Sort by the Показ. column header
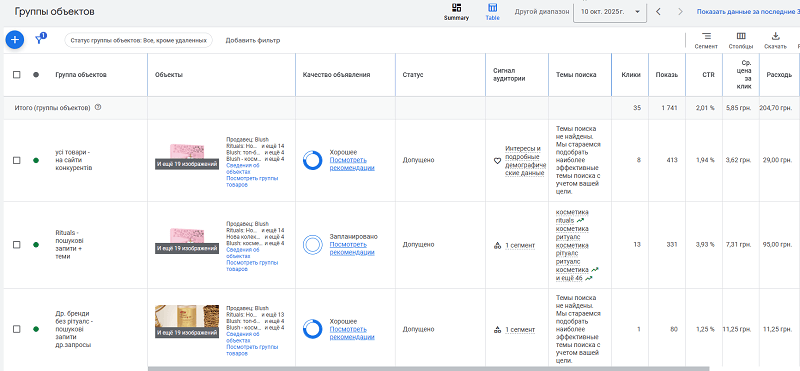The width and height of the screenshot is (800, 371). (667, 75)
